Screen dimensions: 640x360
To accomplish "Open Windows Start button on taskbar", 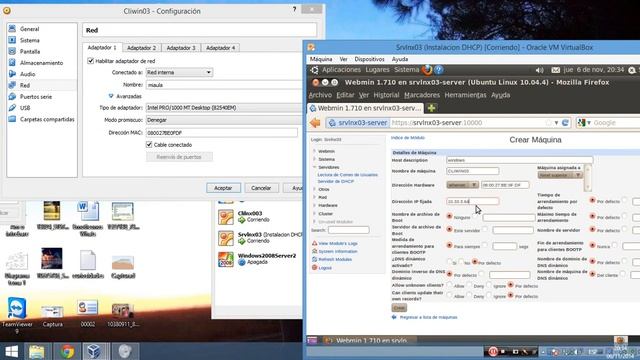I will coord(11,351).
